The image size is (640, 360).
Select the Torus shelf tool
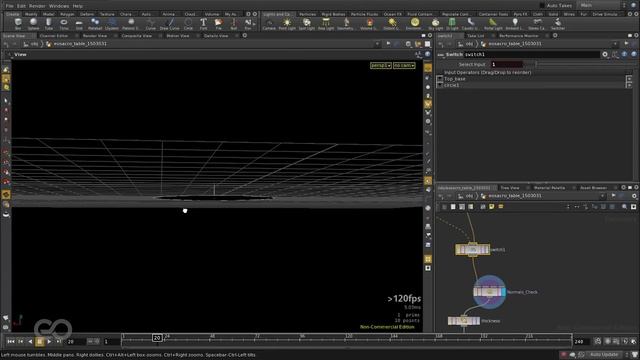pyautogui.click(x=64, y=24)
